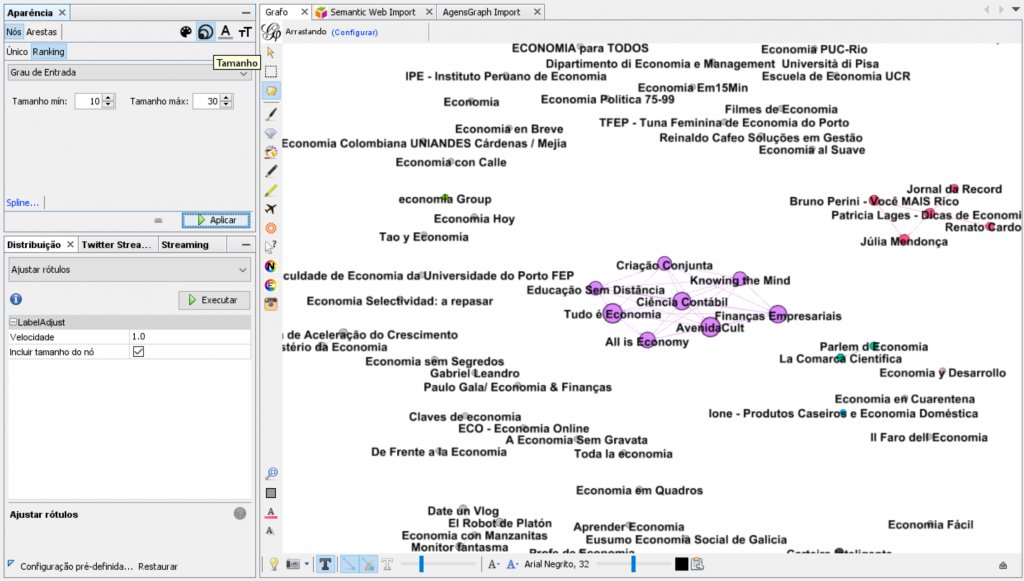Click the light bulb background color icon
The width and height of the screenshot is (1024, 581).
pos(273,564)
